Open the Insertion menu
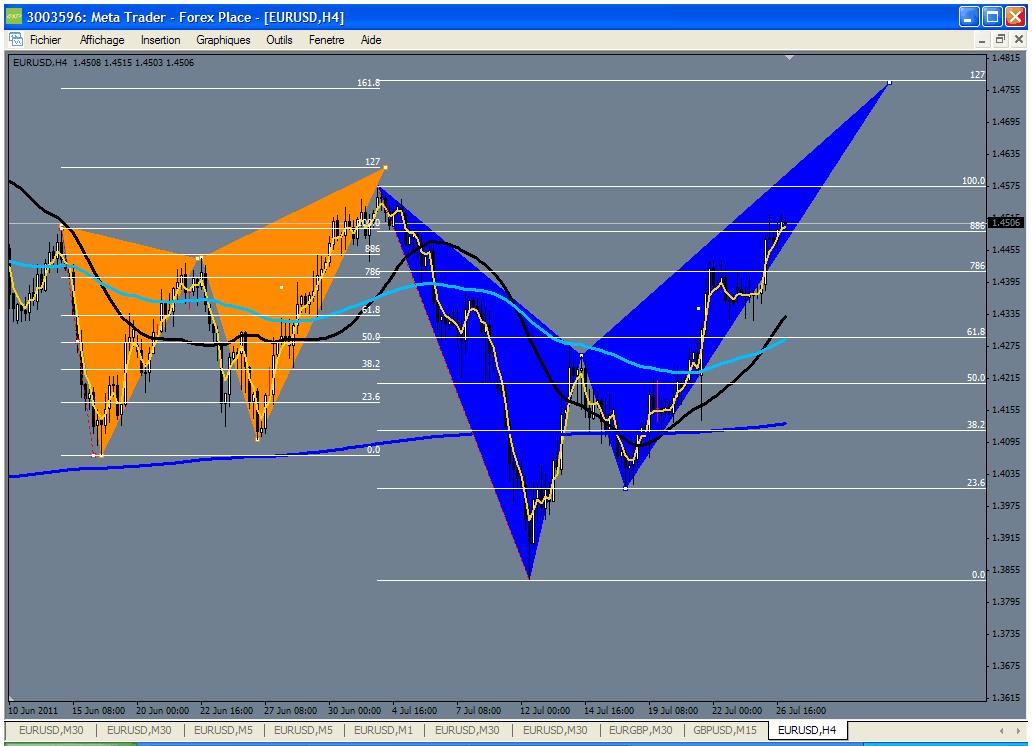1032x746 pixels. click(161, 40)
